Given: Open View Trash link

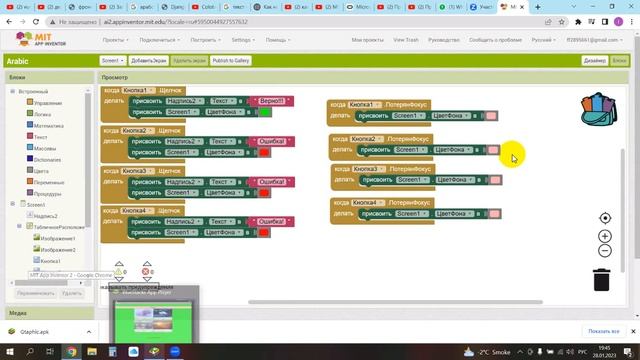Looking at the screenshot, I should click(406, 40).
